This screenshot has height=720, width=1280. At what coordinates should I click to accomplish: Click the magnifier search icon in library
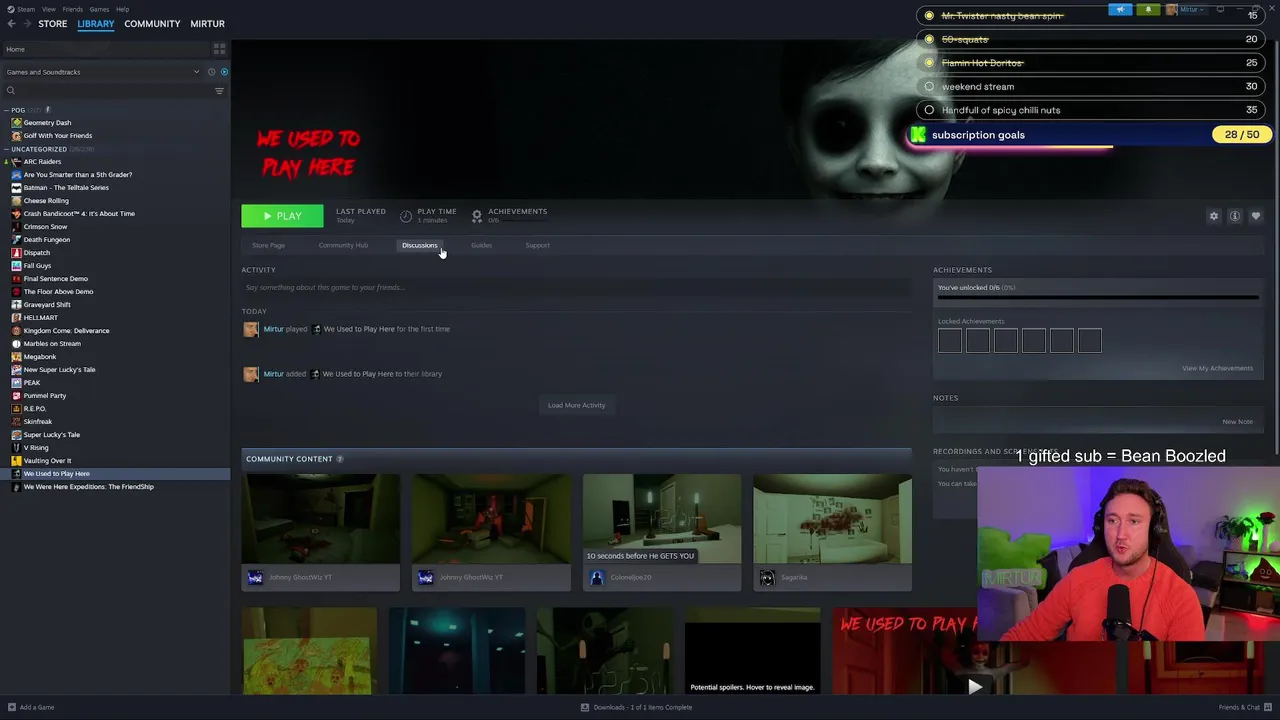(x=11, y=91)
